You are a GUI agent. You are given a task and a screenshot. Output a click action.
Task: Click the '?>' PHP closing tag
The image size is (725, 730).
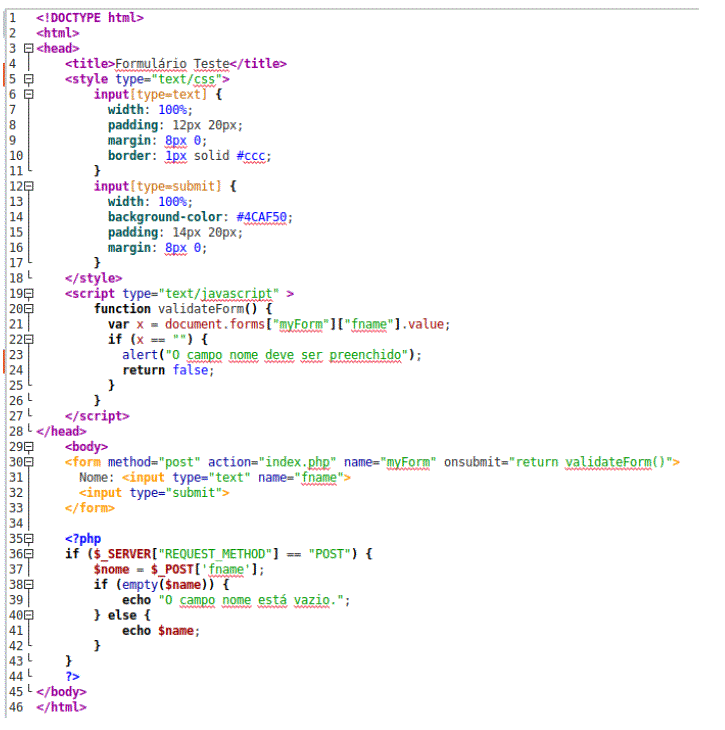point(72,676)
